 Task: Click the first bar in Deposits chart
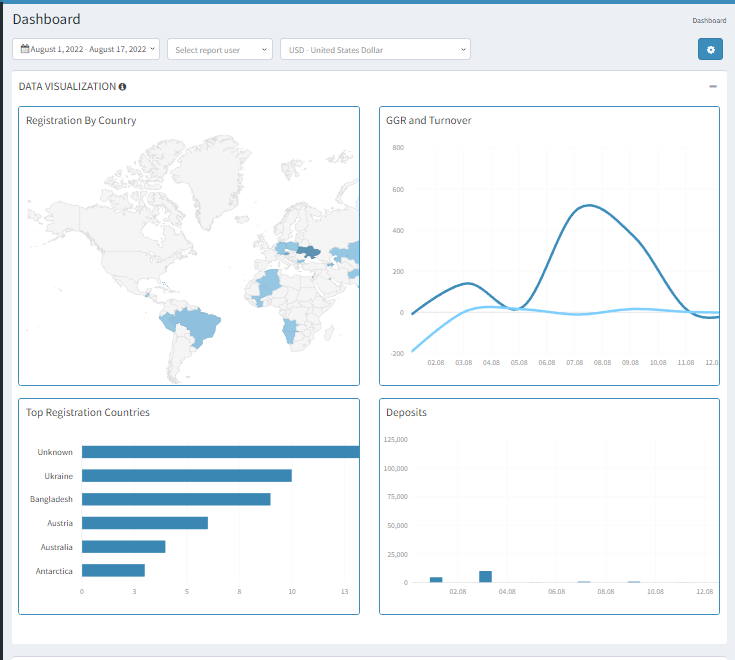436,579
